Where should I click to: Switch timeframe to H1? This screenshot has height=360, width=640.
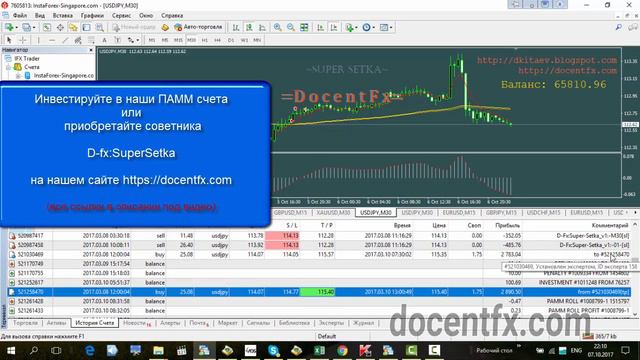pos(204,40)
